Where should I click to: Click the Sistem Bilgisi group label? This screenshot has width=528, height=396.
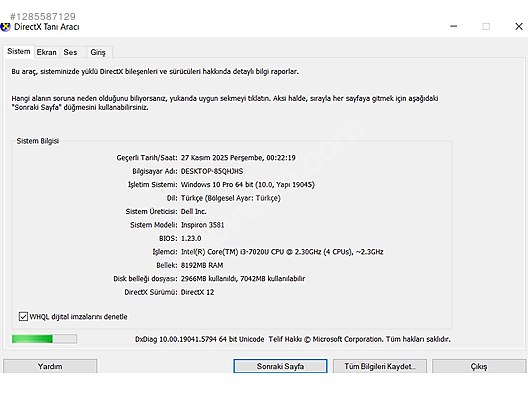(38, 141)
